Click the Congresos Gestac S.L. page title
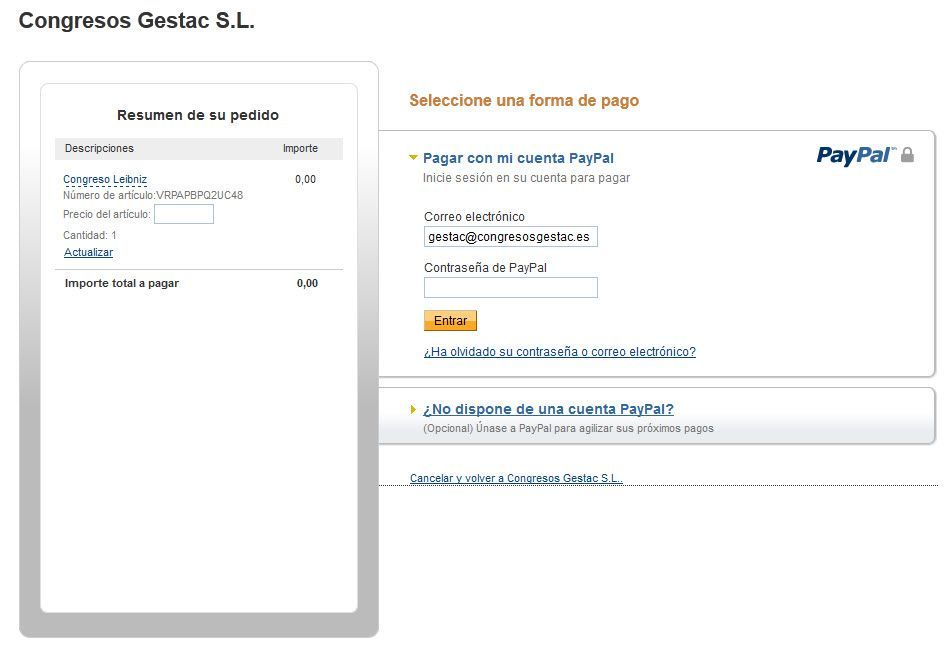The height and width of the screenshot is (647, 950). [x=137, y=21]
